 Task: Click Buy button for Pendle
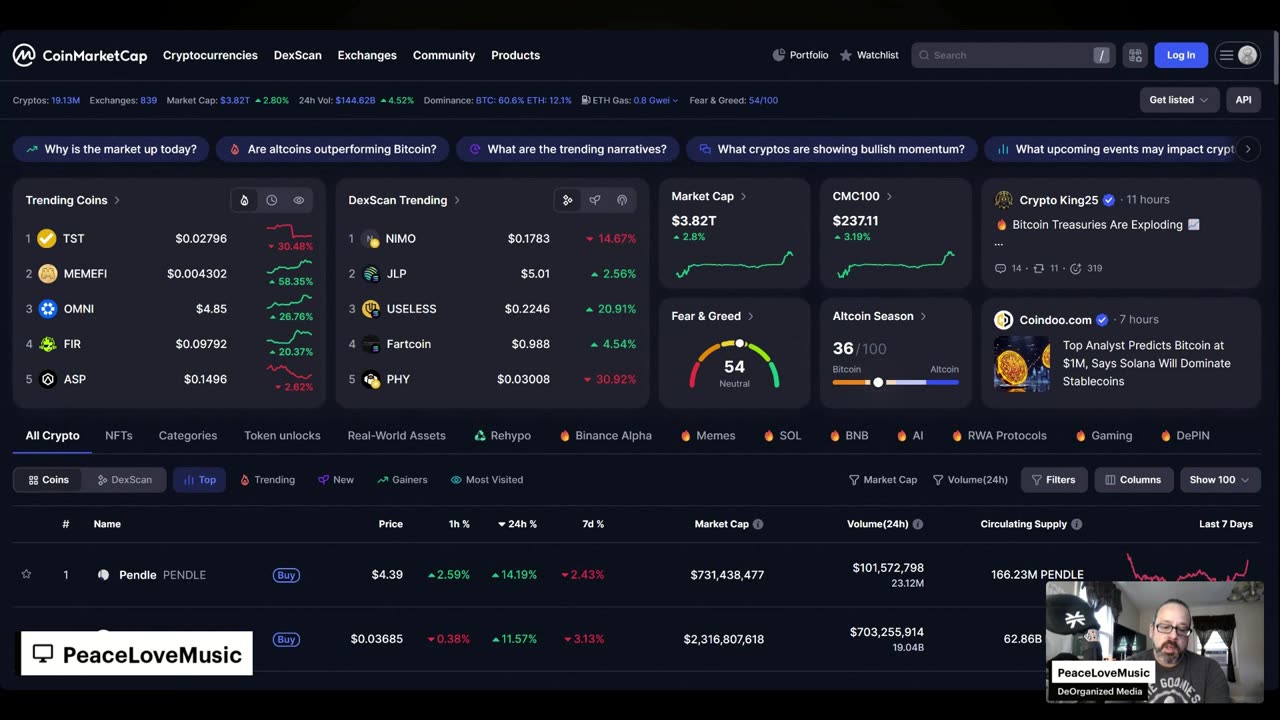pyautogui.click(x=286, y=575)
